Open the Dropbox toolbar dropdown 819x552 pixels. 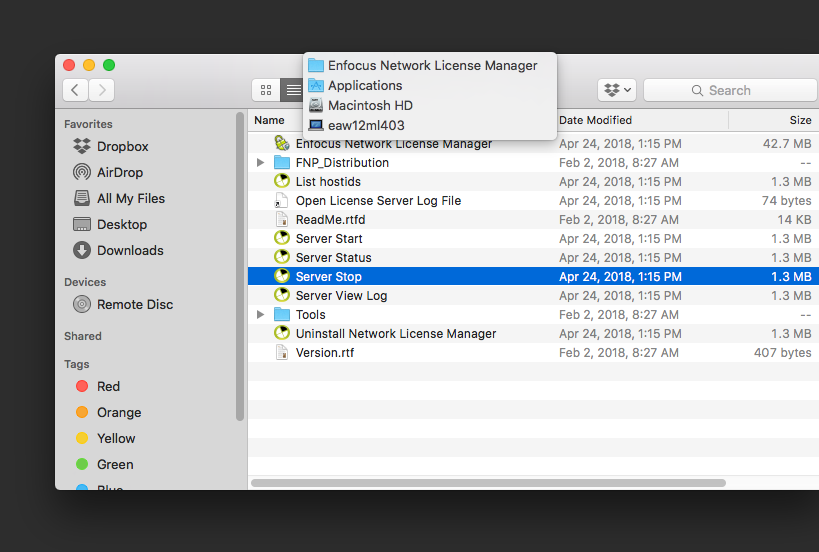[x=617, y=90]
